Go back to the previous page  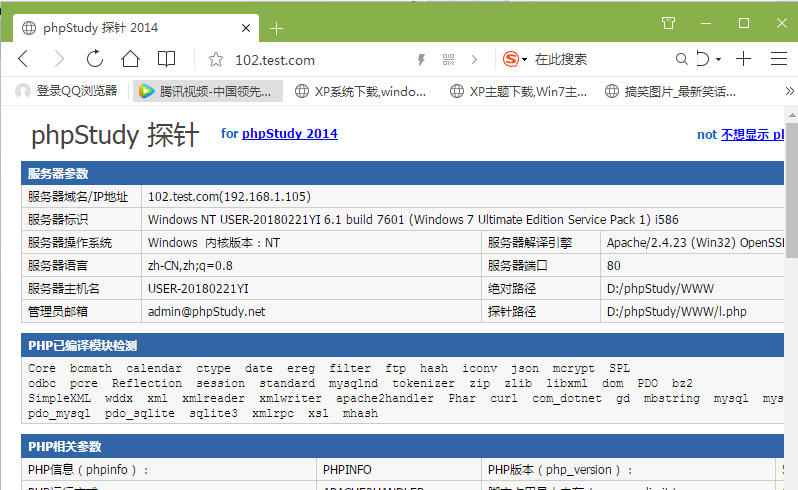click(x=23, y=59)
